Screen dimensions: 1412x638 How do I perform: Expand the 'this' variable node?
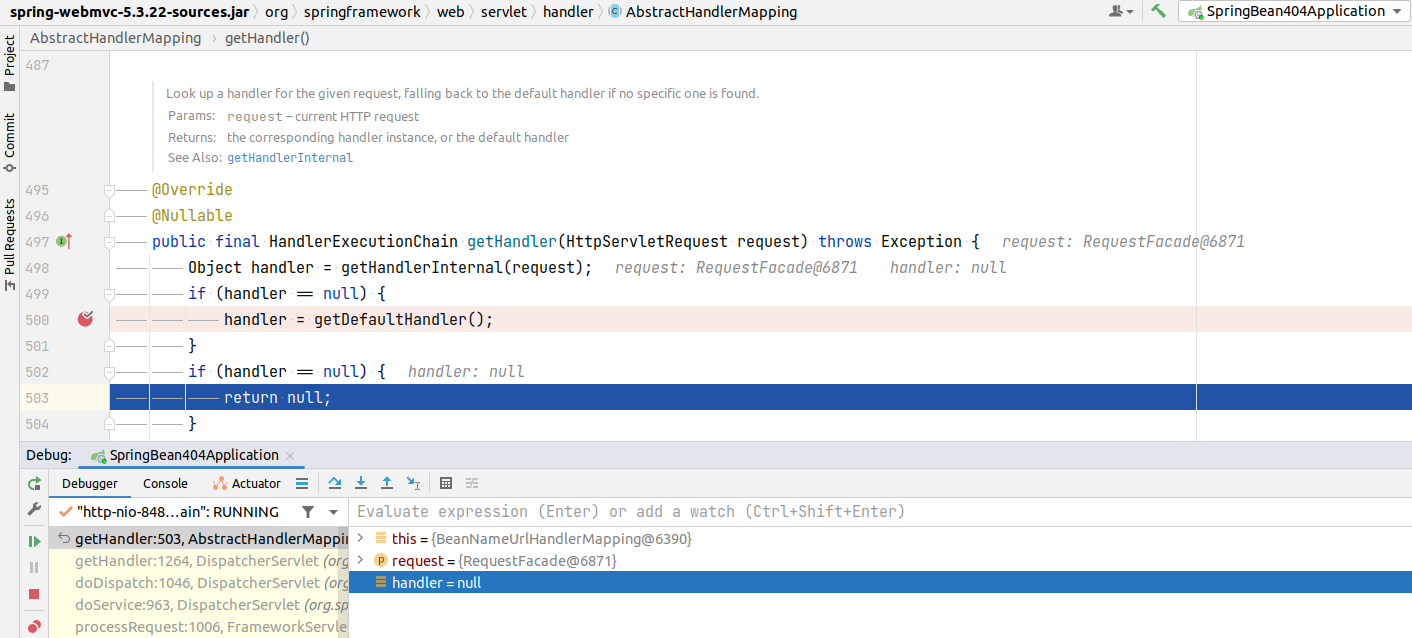(x=361, y=538)
